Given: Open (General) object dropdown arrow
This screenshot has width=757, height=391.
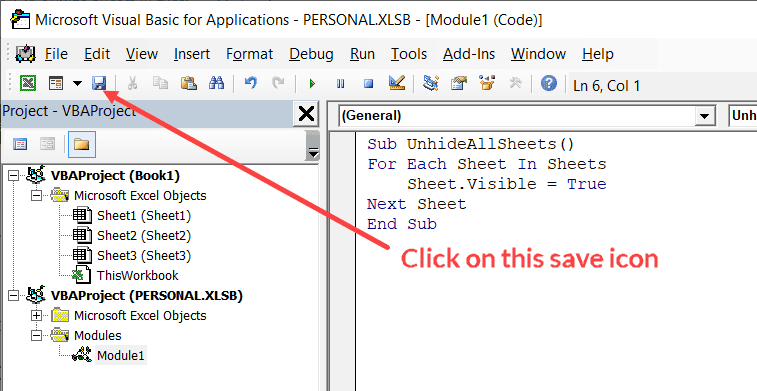Looking at the screenshot, I should point(704,116).
